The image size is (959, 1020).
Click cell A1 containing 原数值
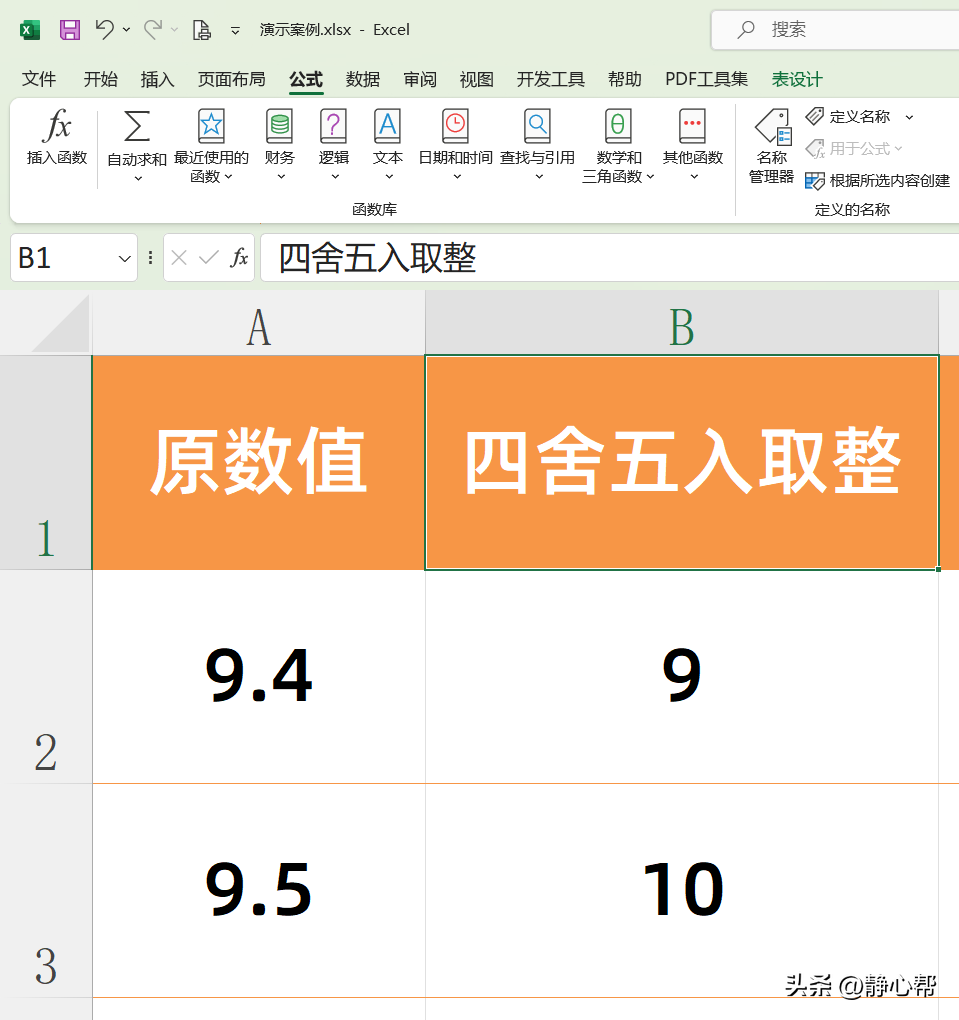point(259,463)
